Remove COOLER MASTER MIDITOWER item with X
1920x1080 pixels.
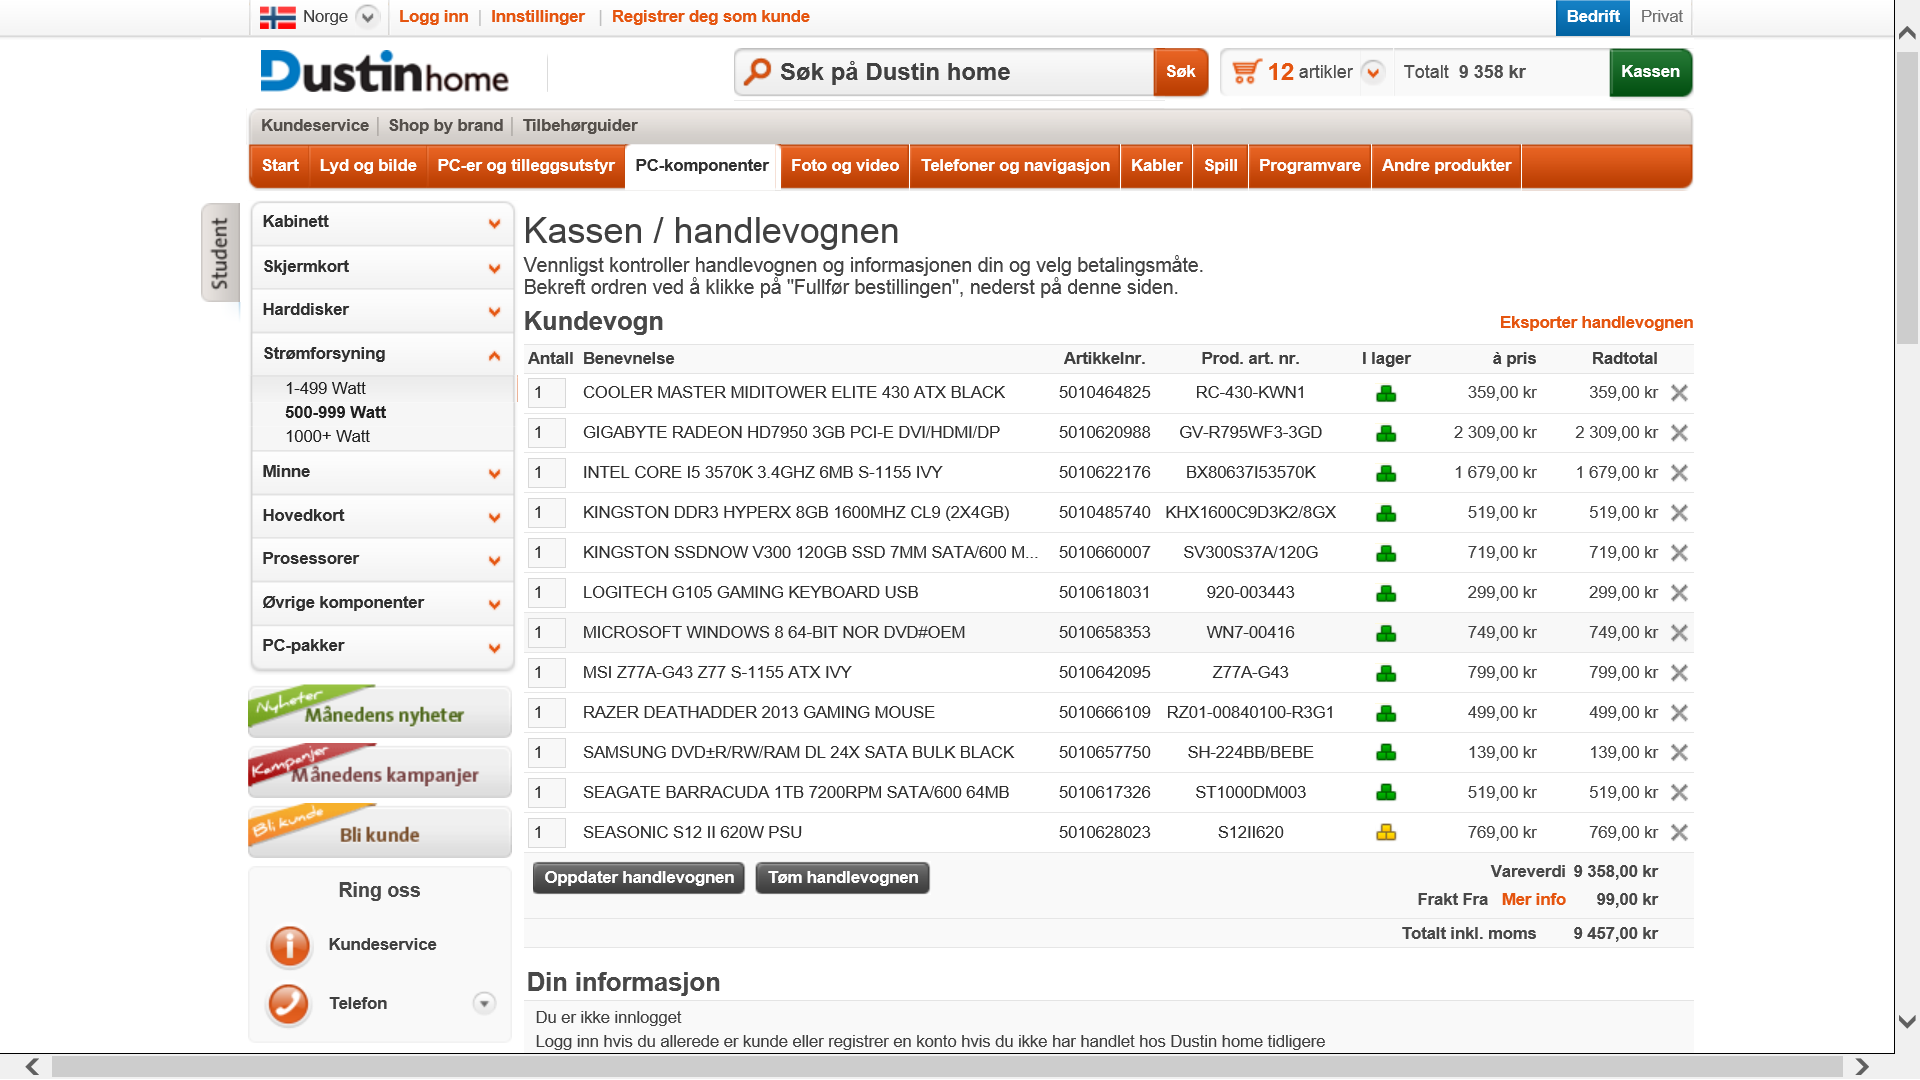[x=1680, y=393]
